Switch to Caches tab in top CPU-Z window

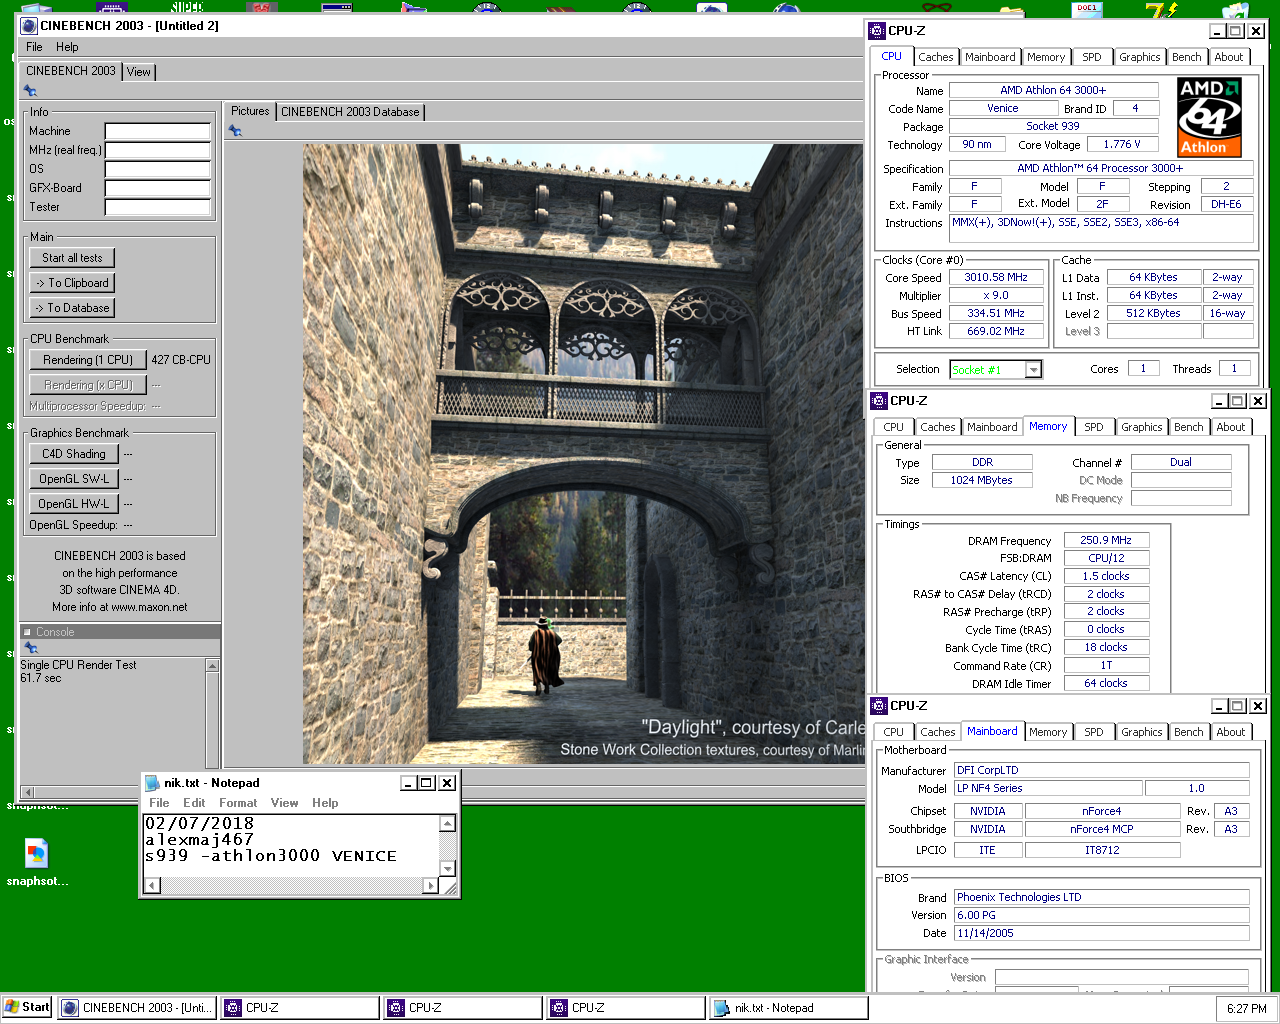click(x=935, y=58)
